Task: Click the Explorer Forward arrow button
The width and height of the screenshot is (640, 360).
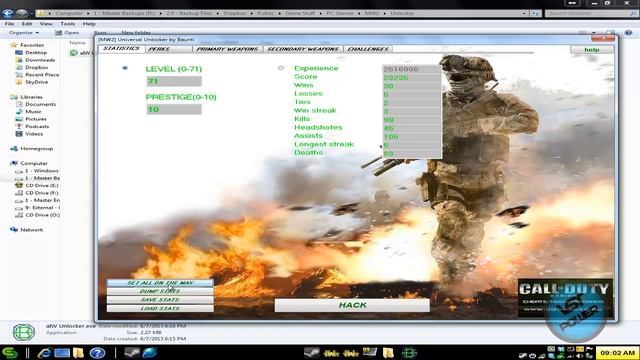Action: coord(22,13)
